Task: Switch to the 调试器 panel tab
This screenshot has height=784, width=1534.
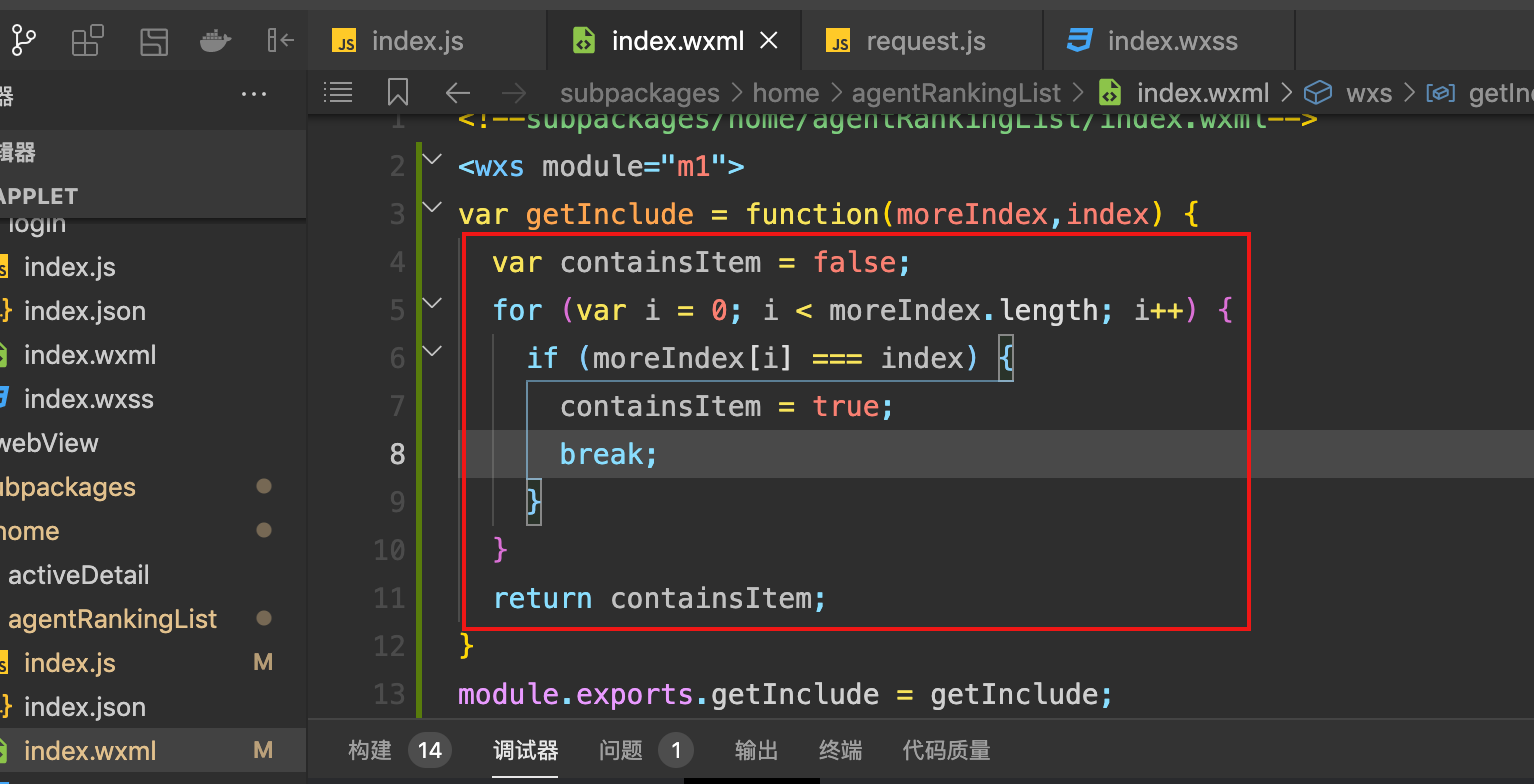Action: [x=525, y=750]
